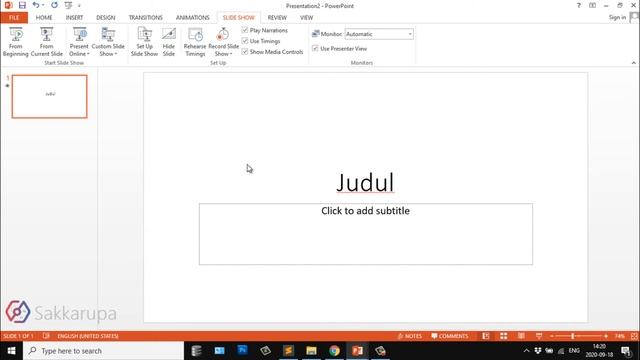The height and width of the screenshot is (360, 640).
Task: Click ENGLISH (UNITED STATES) language indicator
Action: tap(88, 336)
